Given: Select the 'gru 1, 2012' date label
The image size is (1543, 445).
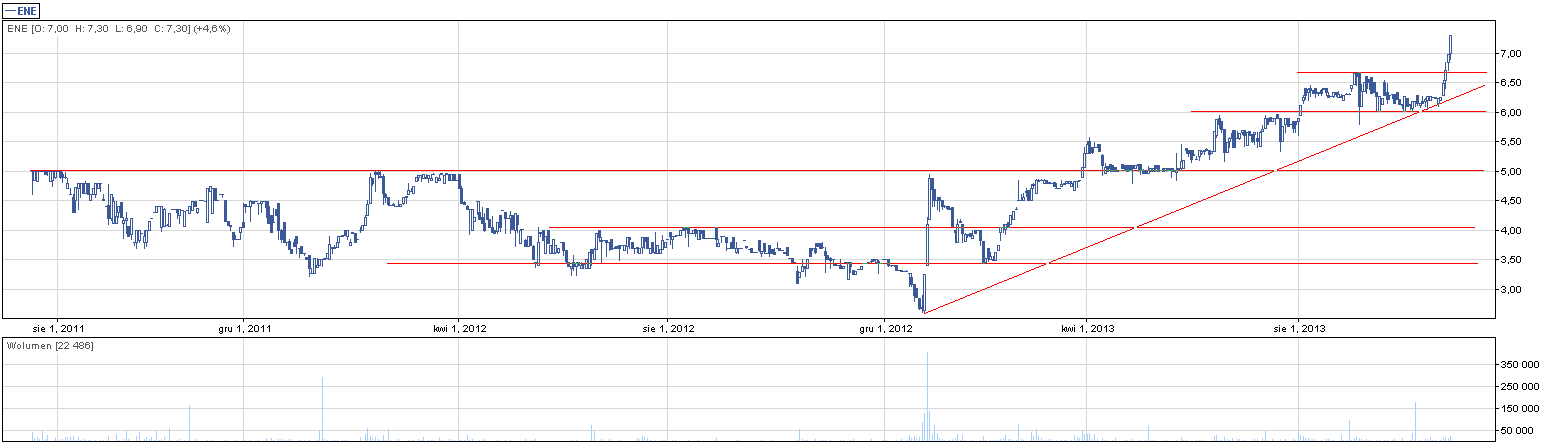Looking at the screenshot, I should (885, 328).
